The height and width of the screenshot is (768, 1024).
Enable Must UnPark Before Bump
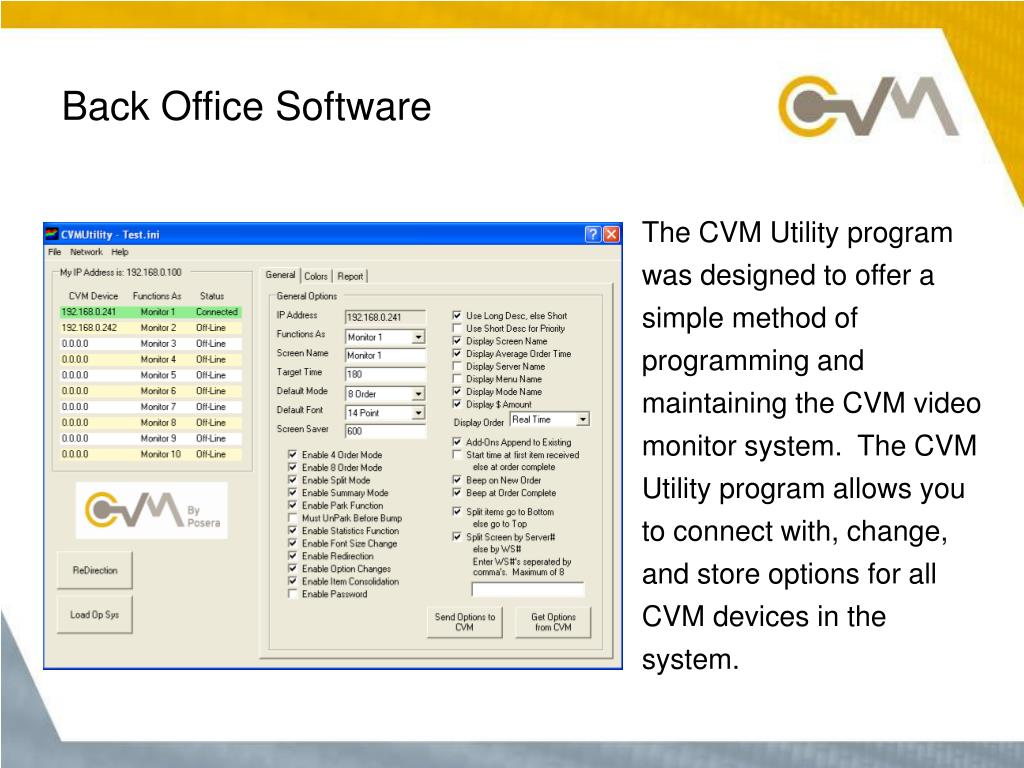click(293, 518)
